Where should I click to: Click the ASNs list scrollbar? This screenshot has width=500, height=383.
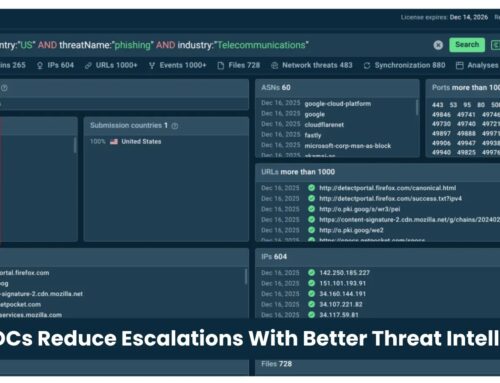click(x=417, y=107)
